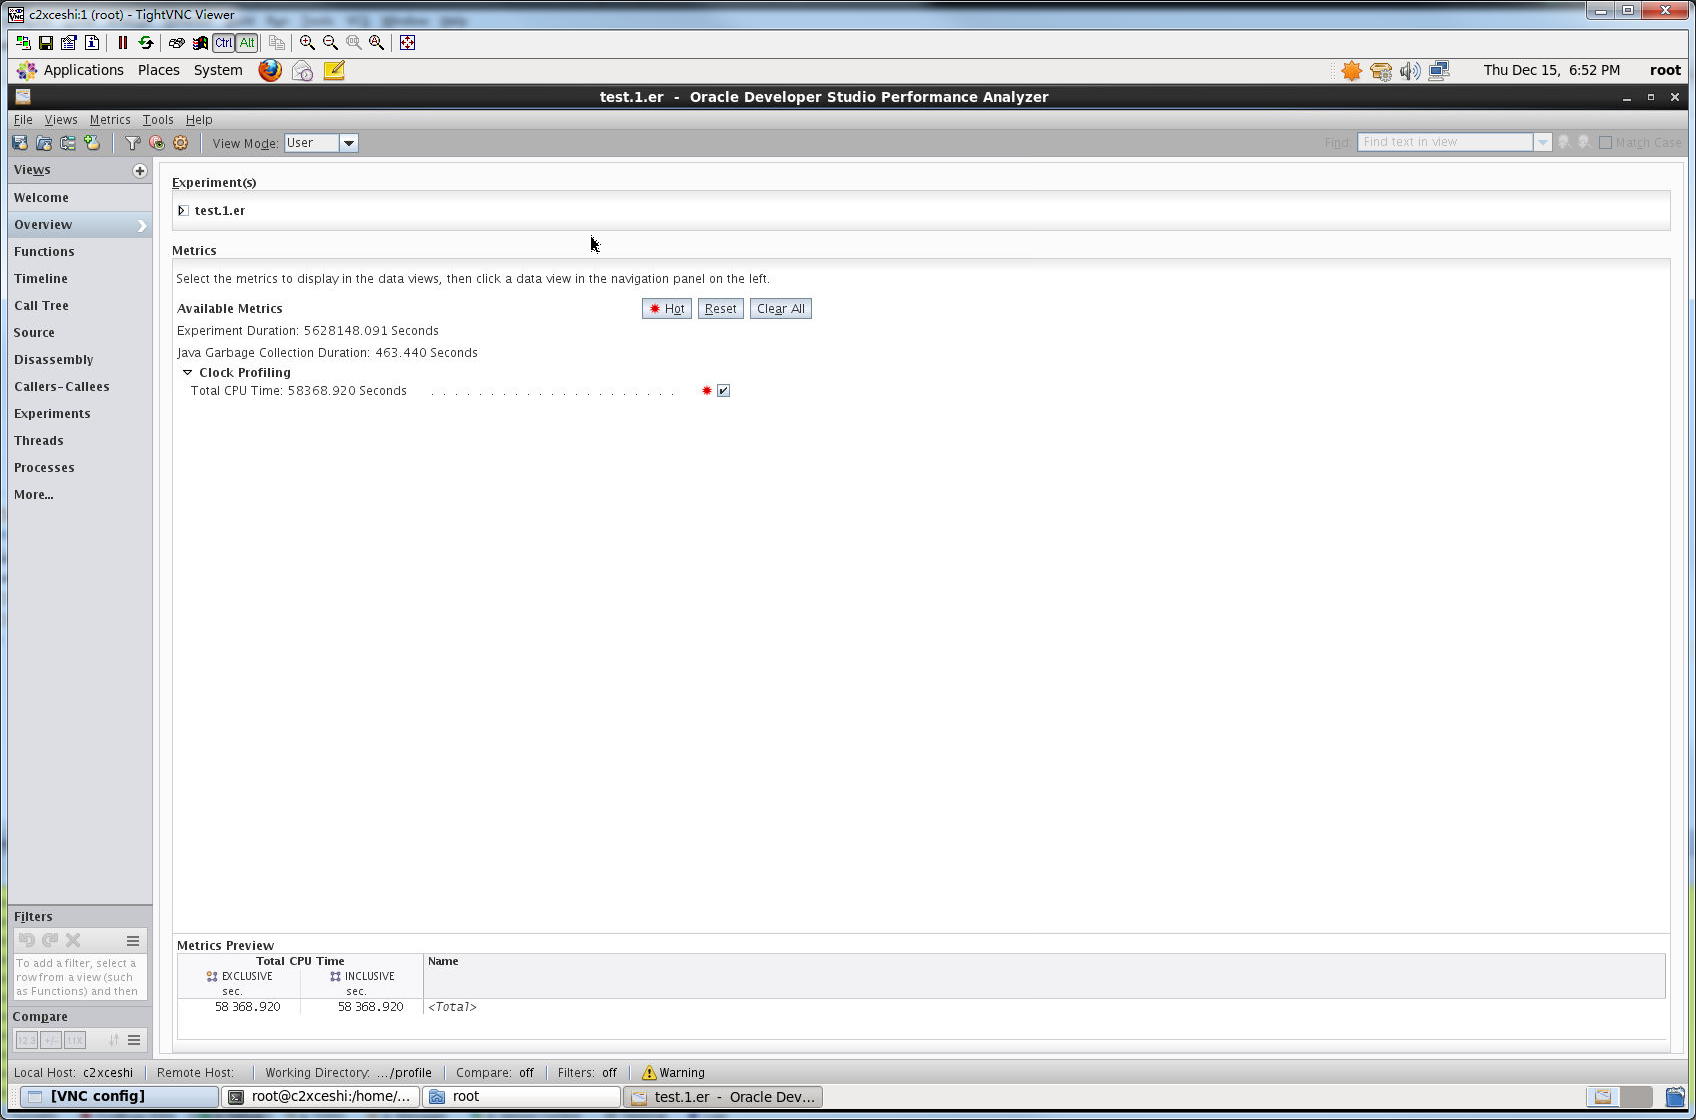Image resolution: width=1696 pixels, height=1120 pixels.
Task: Click the VNC auto-scaling magnifier icon
Action: [x=377, y=43]
